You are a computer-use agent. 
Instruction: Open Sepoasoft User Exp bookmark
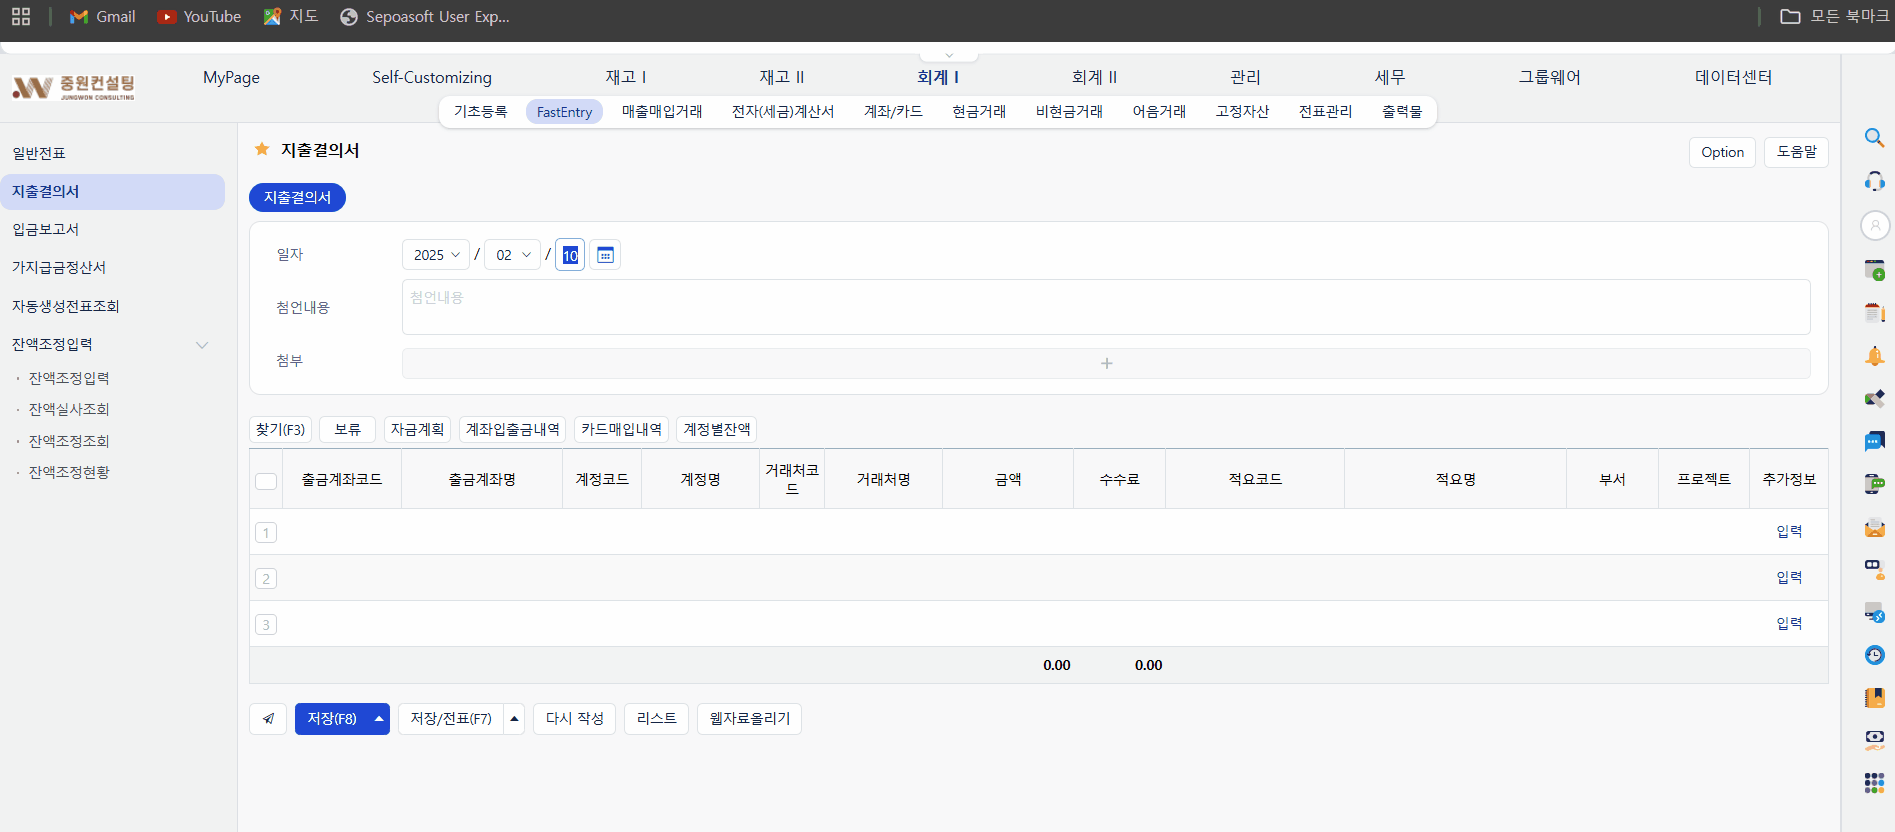pos(425,16)
